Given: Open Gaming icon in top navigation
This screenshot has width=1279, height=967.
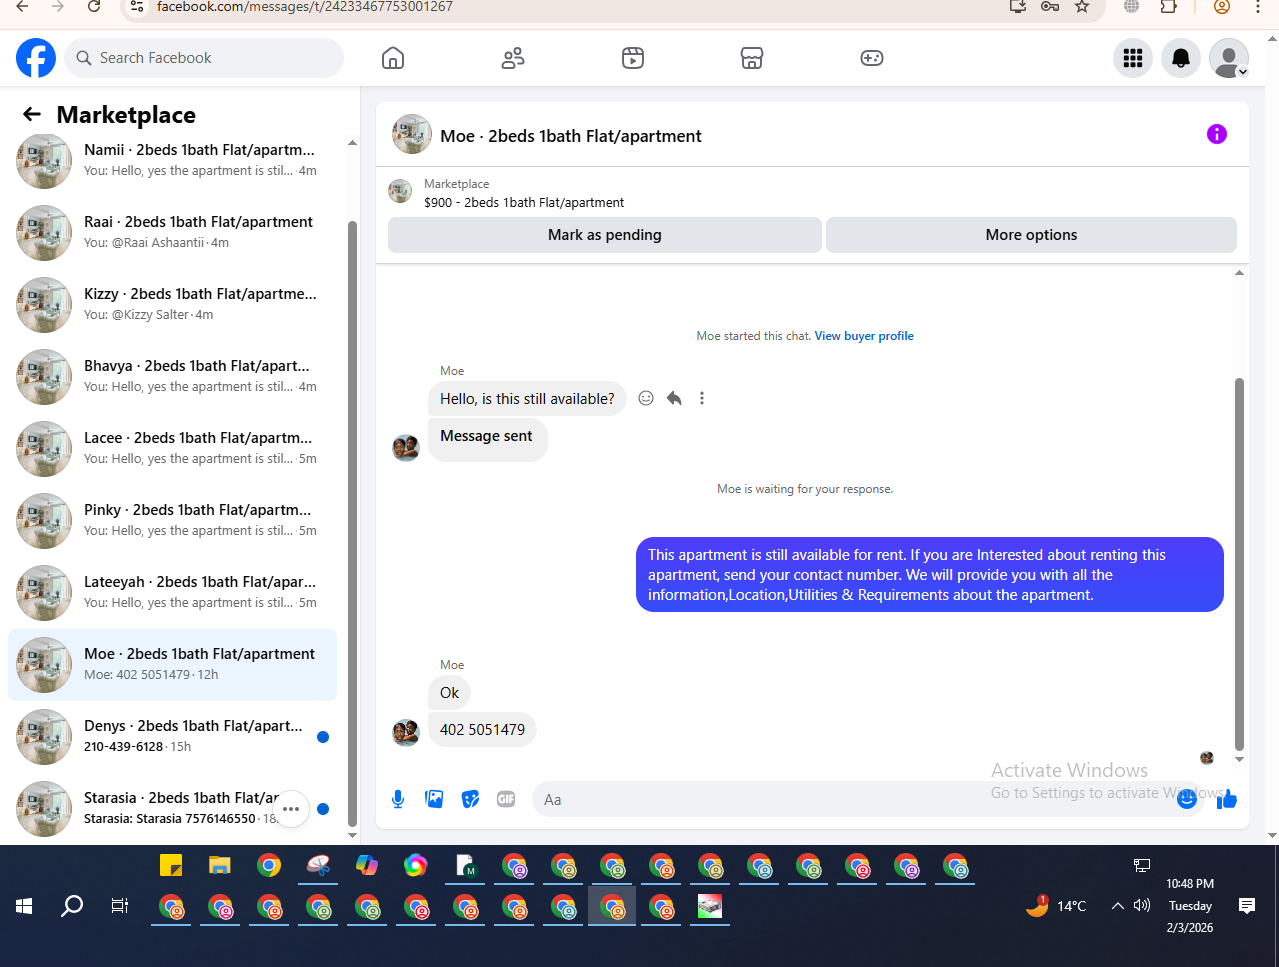Looking at the screenshot, I should (872, 58).
